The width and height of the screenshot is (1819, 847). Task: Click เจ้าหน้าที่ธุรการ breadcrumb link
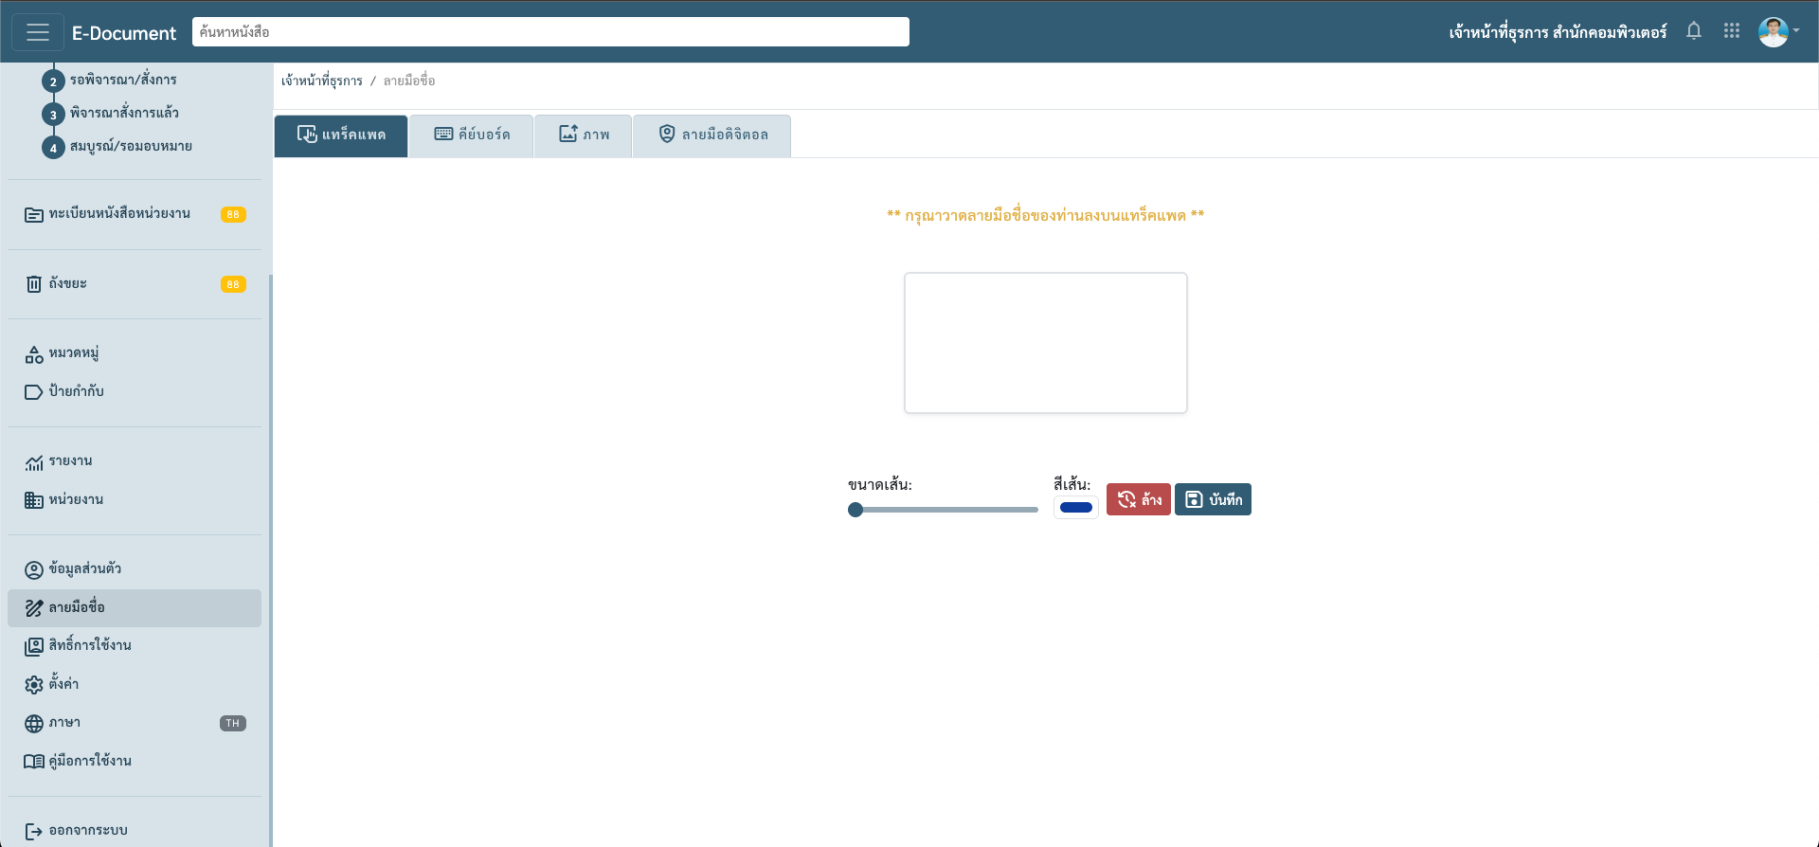pyautogui.click(x=322, y=81)
